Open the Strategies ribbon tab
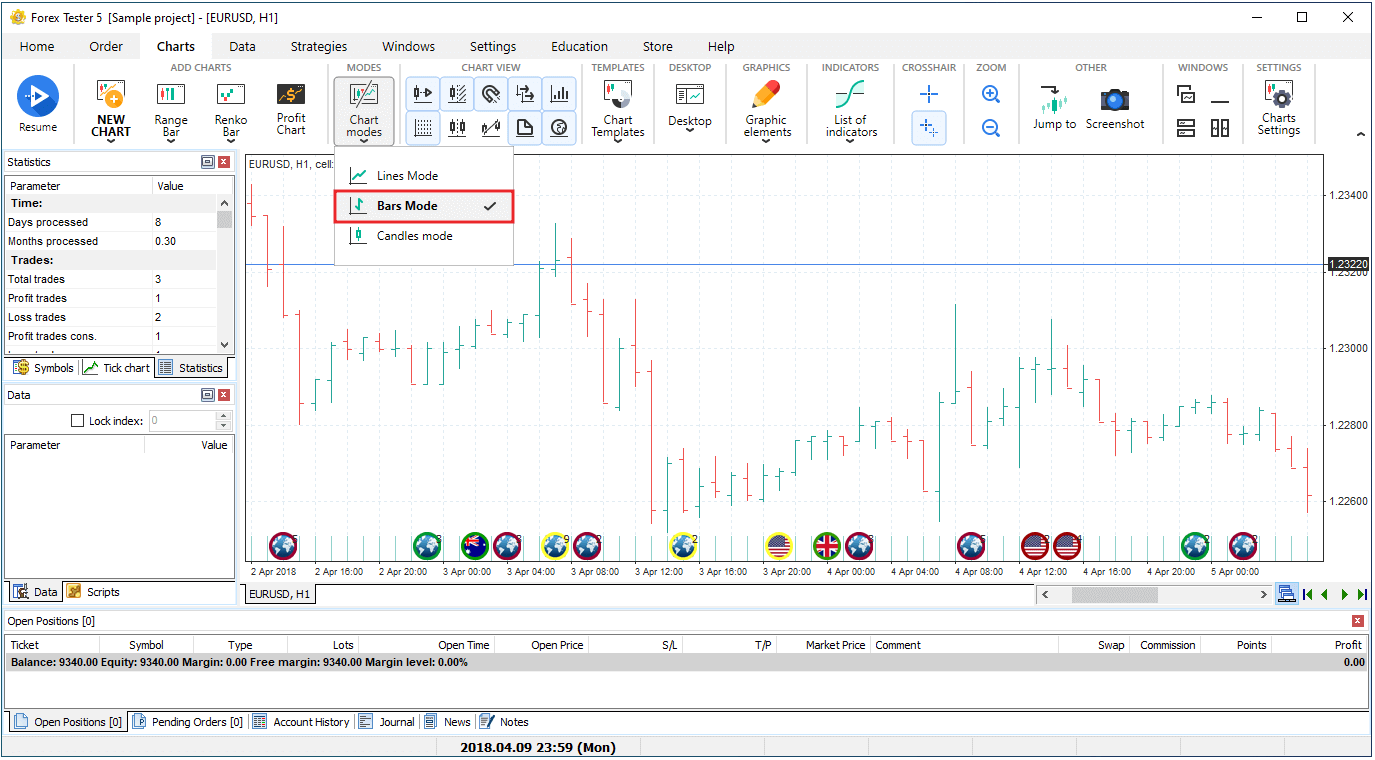The width and height of the screenshot is (1375, 760). coord(319,46)
